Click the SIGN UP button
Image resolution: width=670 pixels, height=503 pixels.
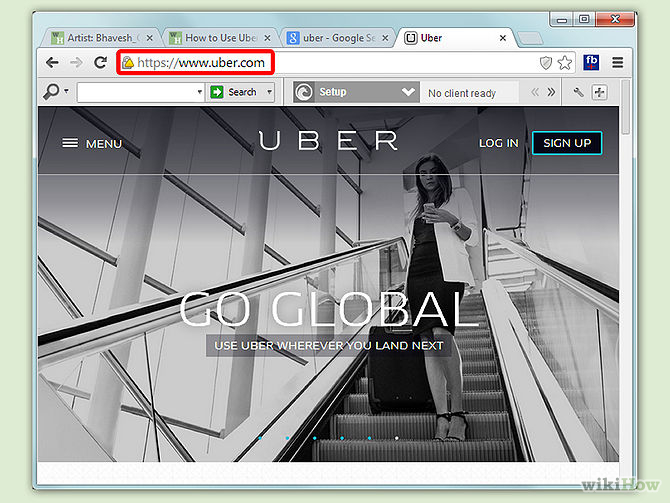(x=567, y=143)
